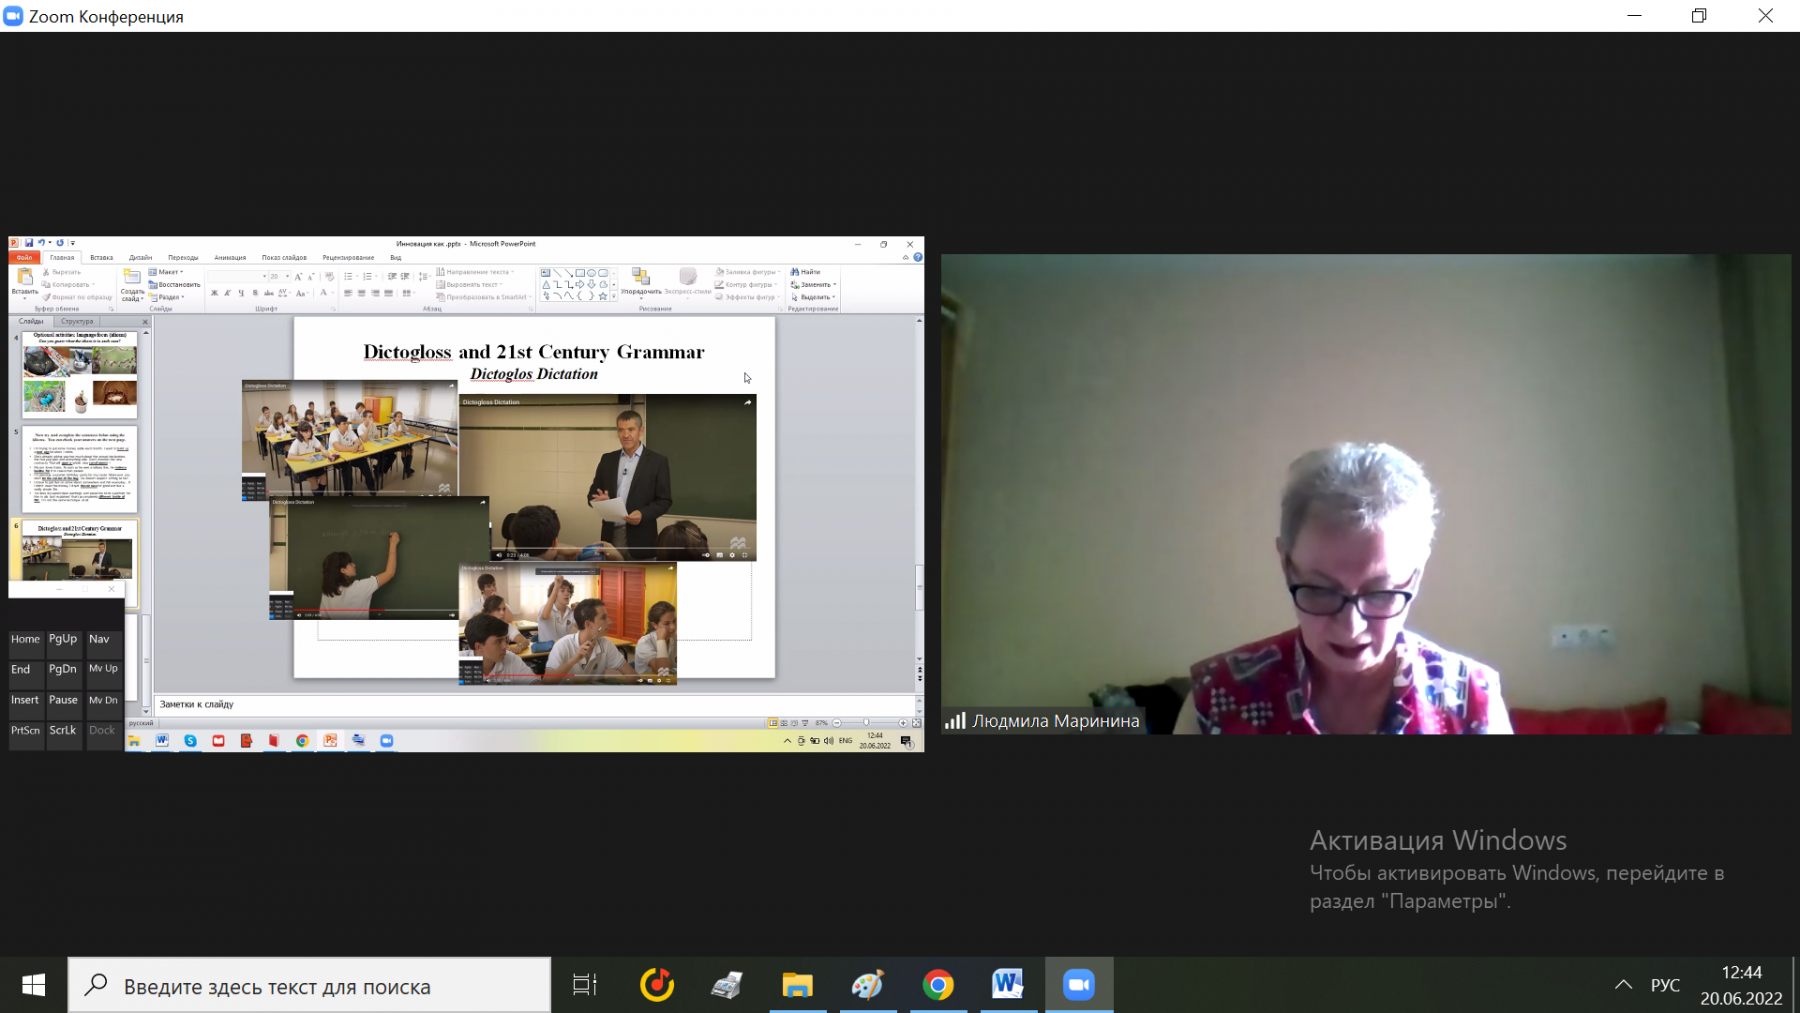Screen dimensions: 1800x1013
Task: Open the font color dropdown arrow
Action: pyautogui.click(x=333, y=293)
